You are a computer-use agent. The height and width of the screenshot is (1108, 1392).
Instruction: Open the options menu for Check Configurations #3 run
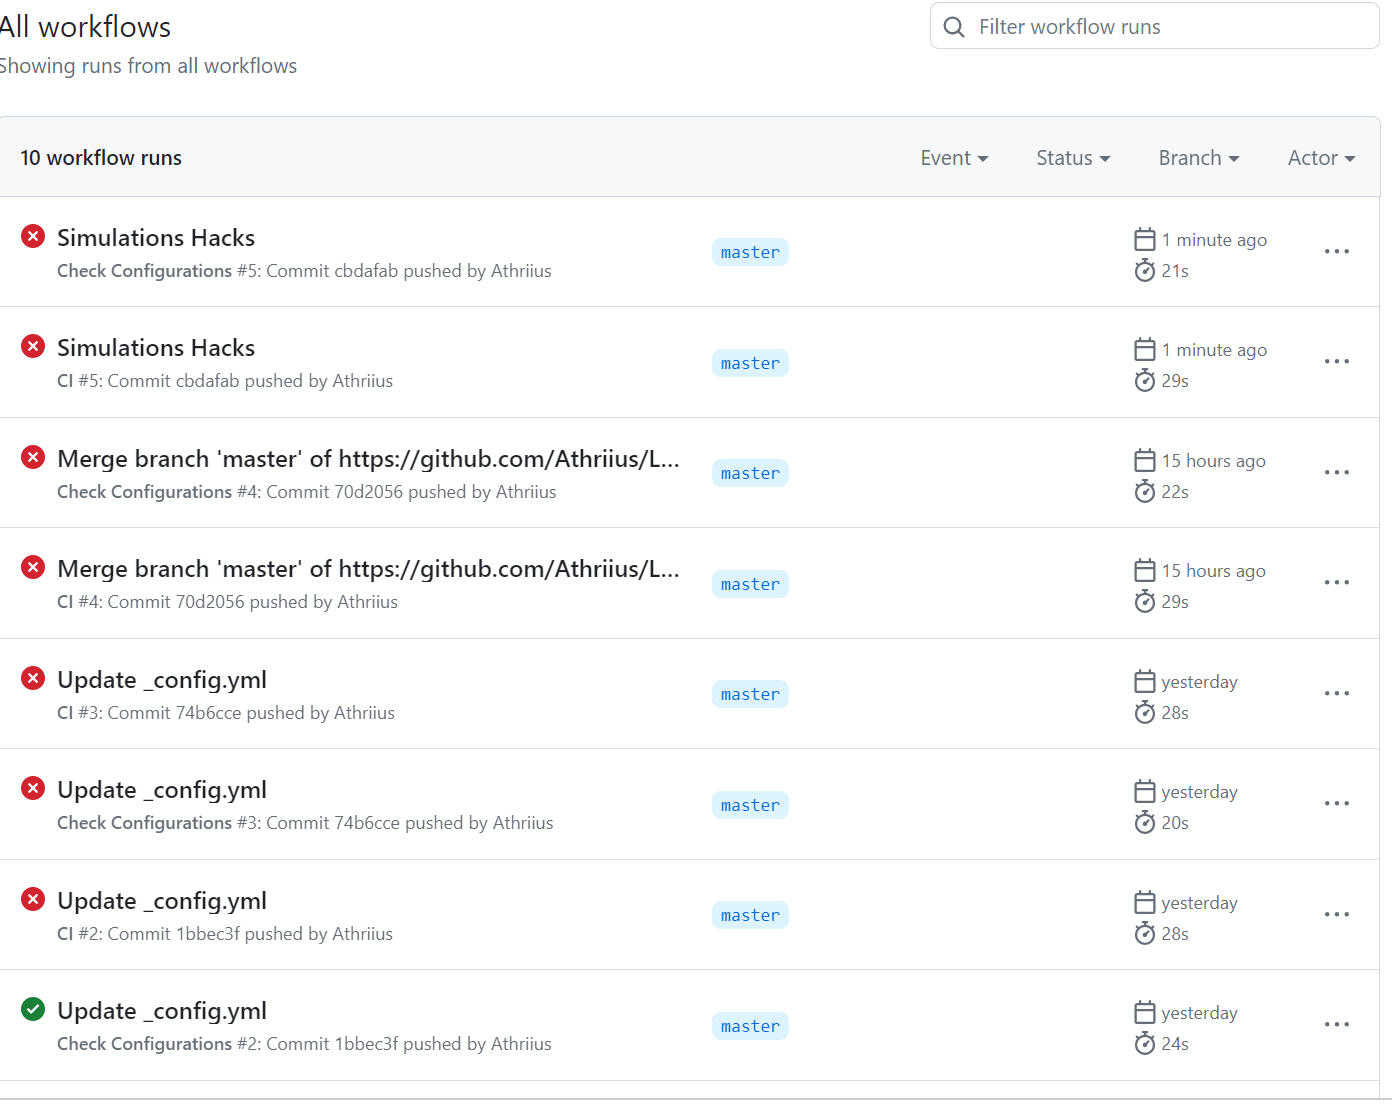pos(1337,803)
